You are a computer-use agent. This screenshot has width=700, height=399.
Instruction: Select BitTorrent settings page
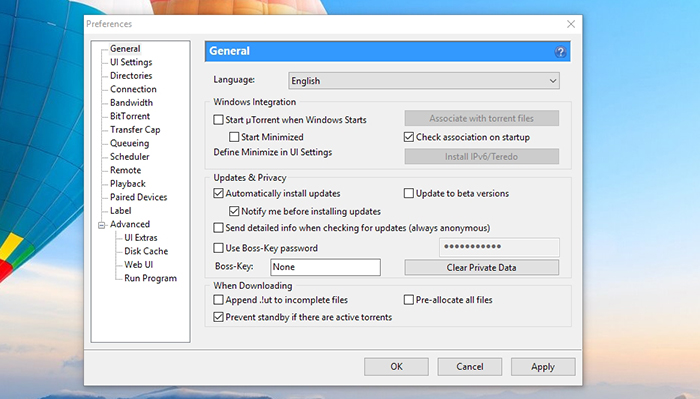[130, 116]
